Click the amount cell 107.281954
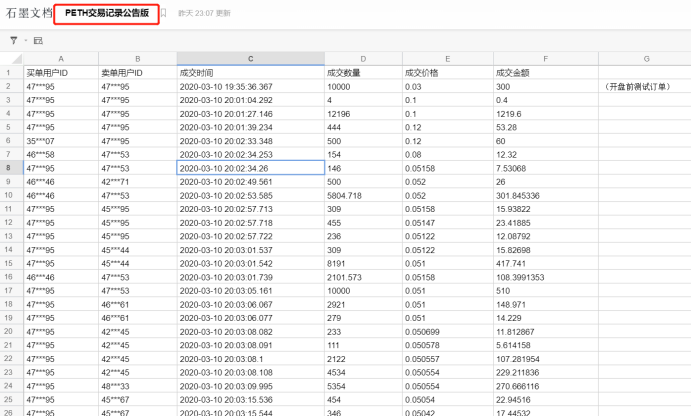Viewport: 691px width, 416px height. 546,359
